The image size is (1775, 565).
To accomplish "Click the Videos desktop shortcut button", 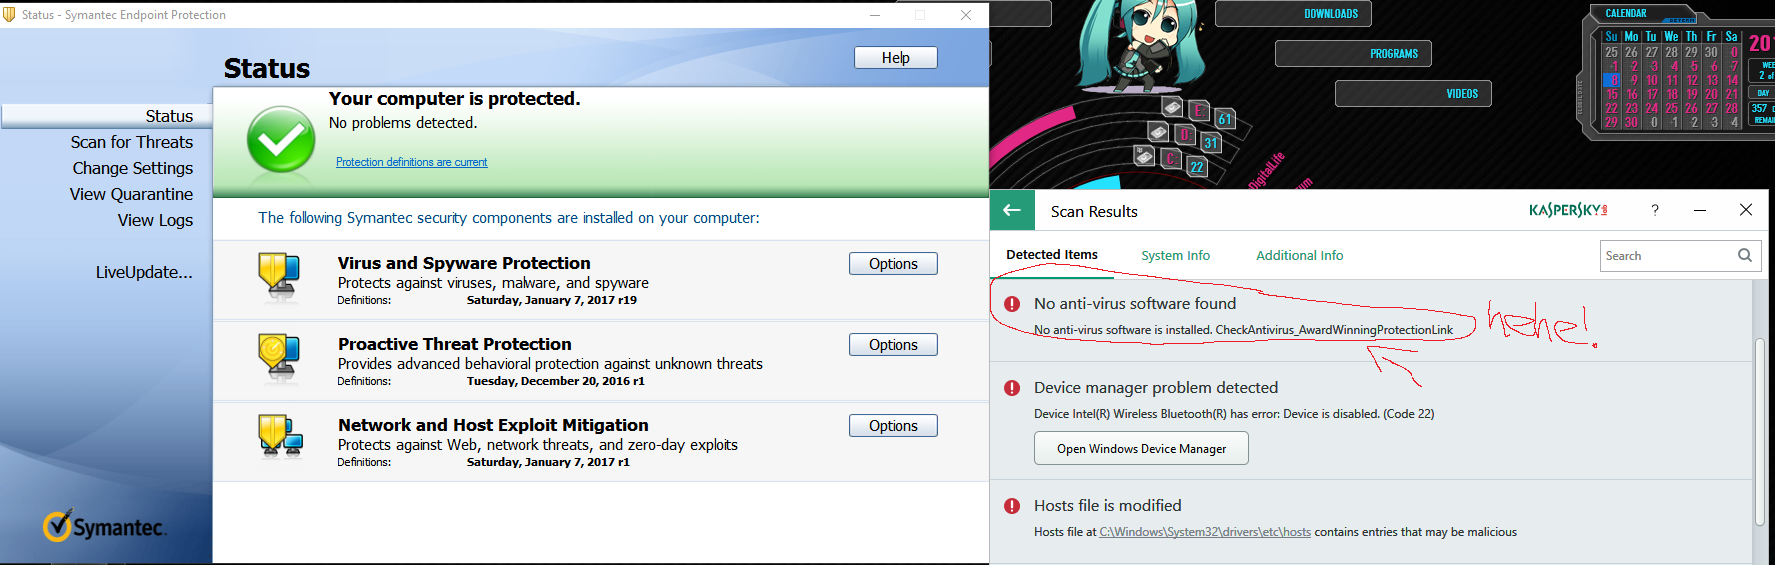I will [x=1413, y=94].
